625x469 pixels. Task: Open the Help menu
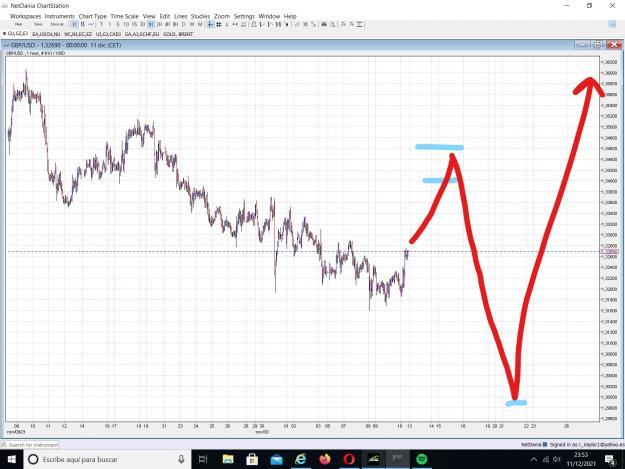(x=290, y=16)
